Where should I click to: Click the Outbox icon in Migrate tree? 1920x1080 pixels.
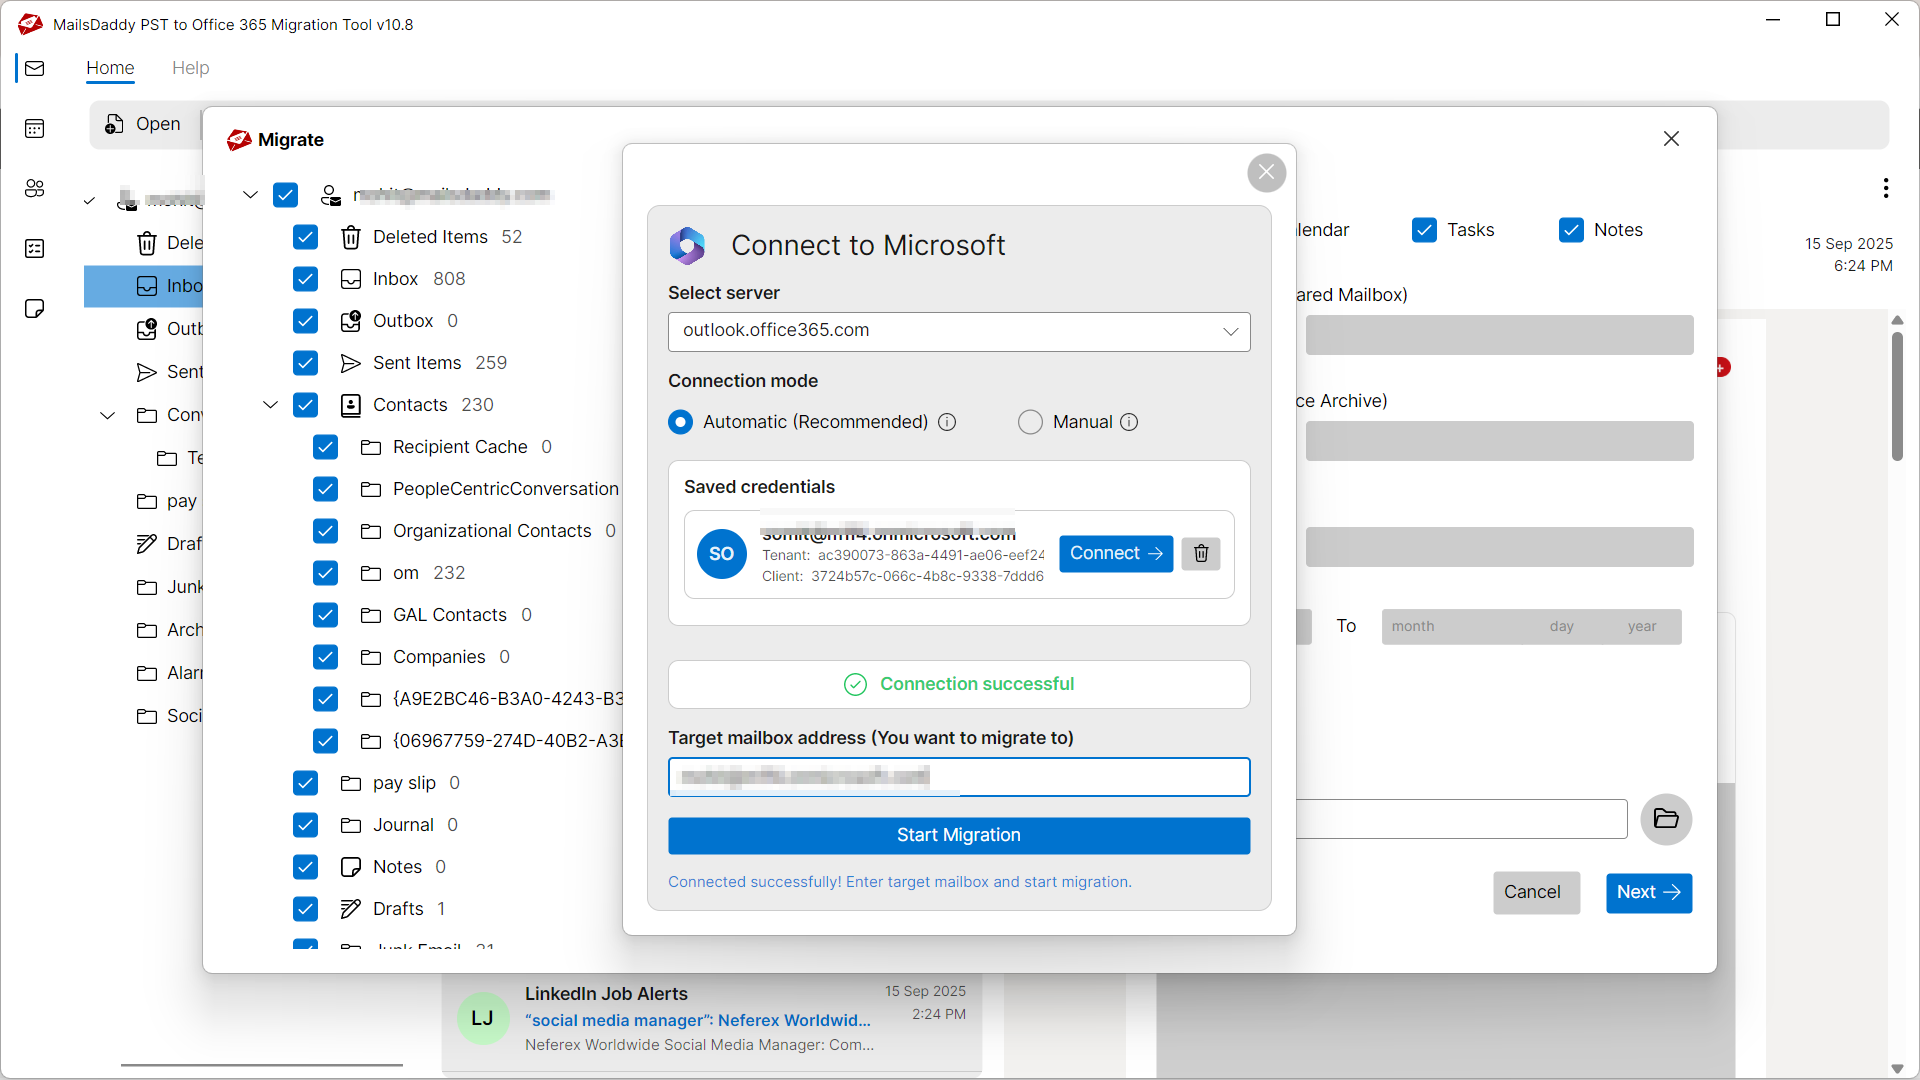(x=351, y=321)
